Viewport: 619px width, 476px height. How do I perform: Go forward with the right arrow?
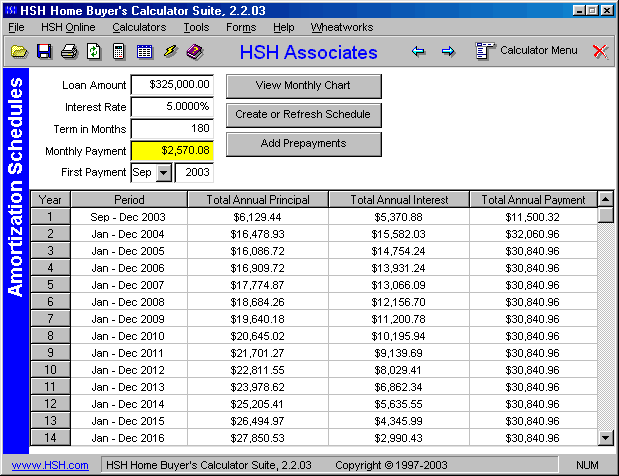pos(448,51)
